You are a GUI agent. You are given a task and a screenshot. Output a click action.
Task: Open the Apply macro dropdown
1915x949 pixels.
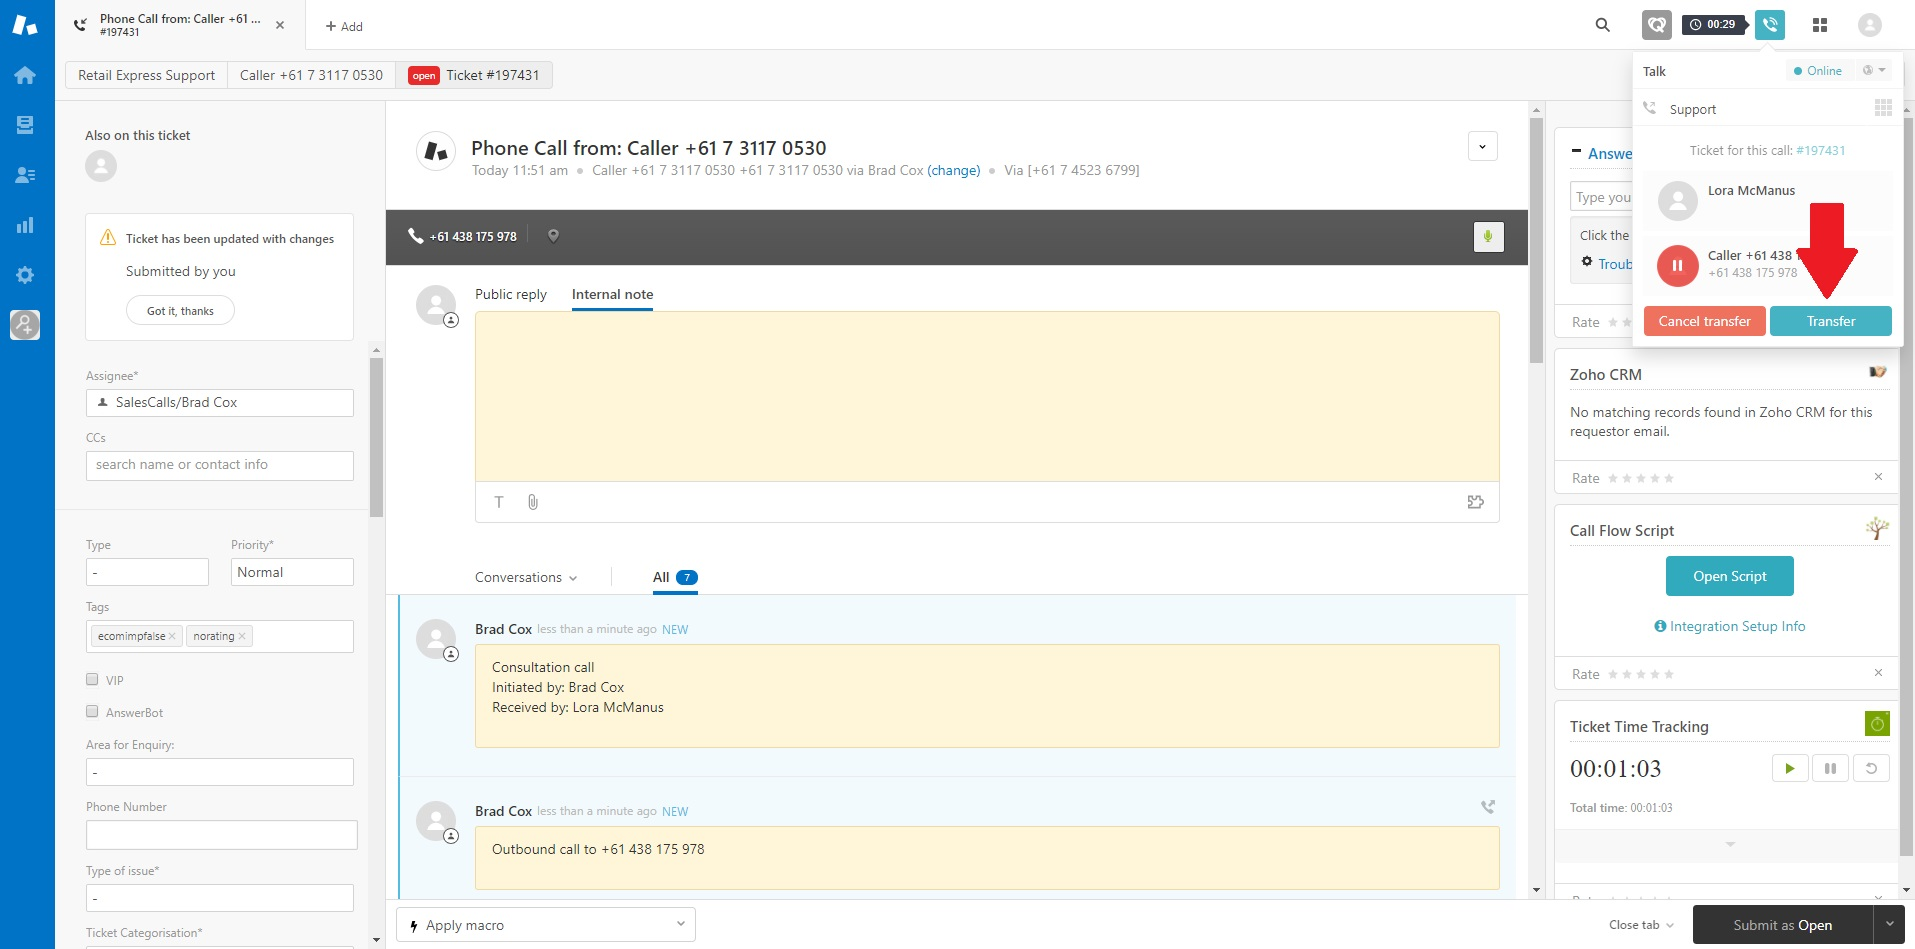[546, 925]
